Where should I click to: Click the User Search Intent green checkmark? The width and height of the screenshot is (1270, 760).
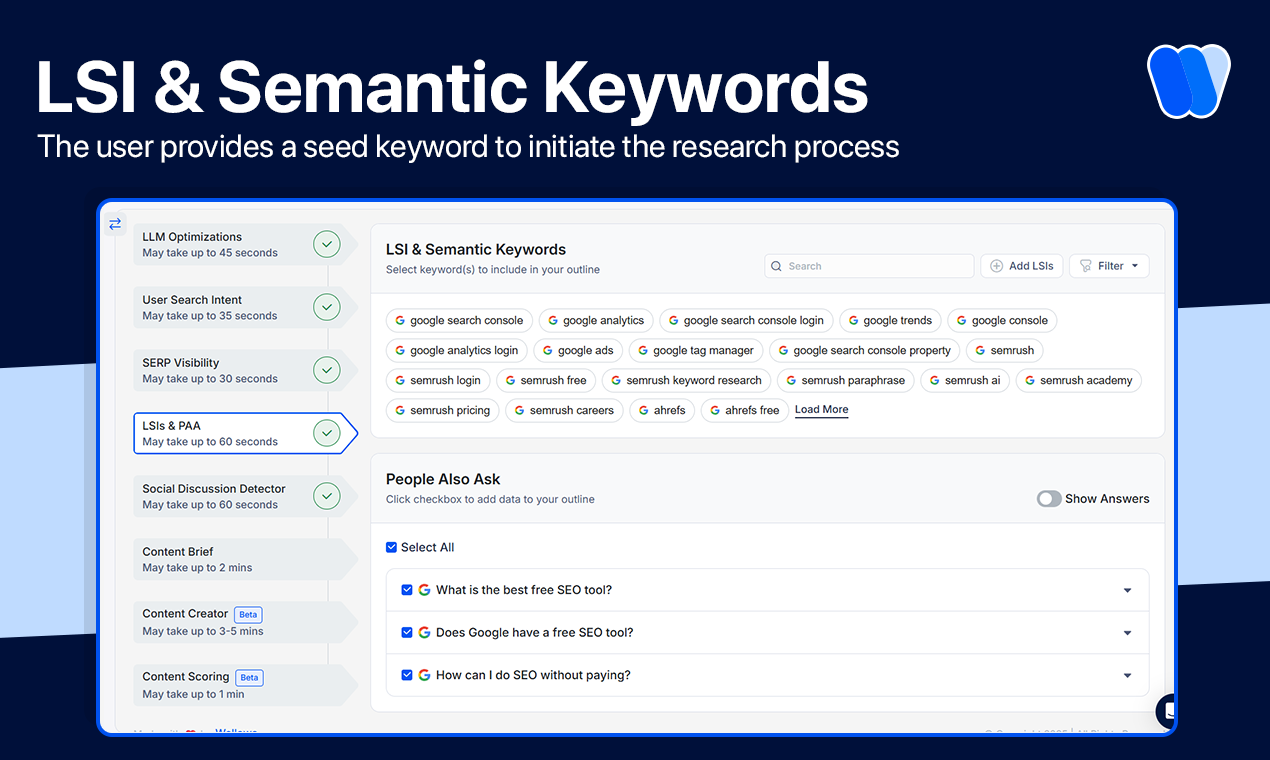click(326, 307)
